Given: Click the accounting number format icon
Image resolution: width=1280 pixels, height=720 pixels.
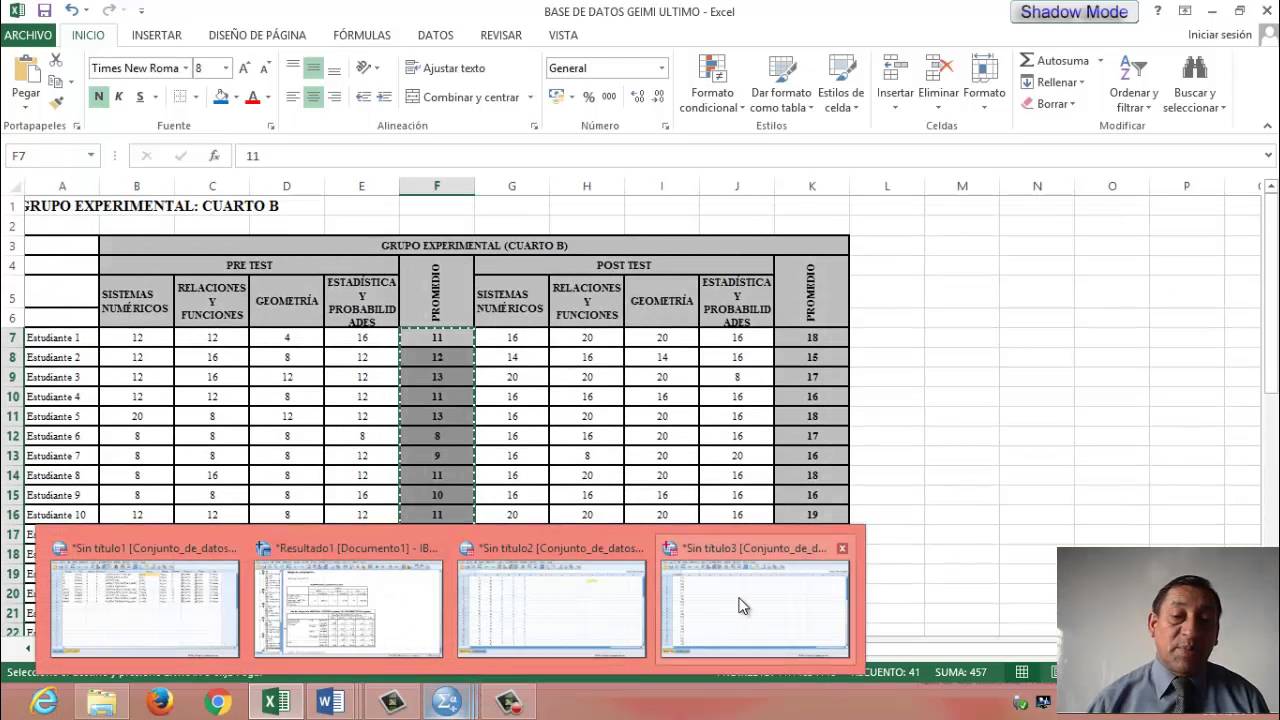Looking at the screenshot, I should (556, 97).
